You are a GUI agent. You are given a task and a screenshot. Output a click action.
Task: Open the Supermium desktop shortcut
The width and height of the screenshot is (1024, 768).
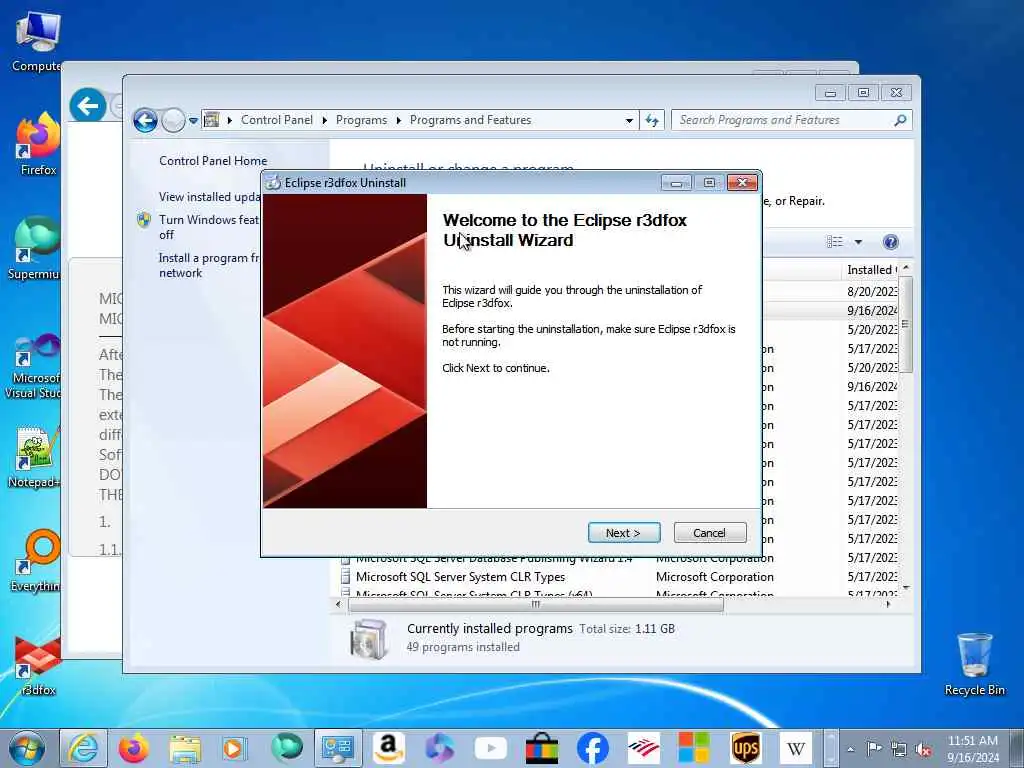[34, 248]
